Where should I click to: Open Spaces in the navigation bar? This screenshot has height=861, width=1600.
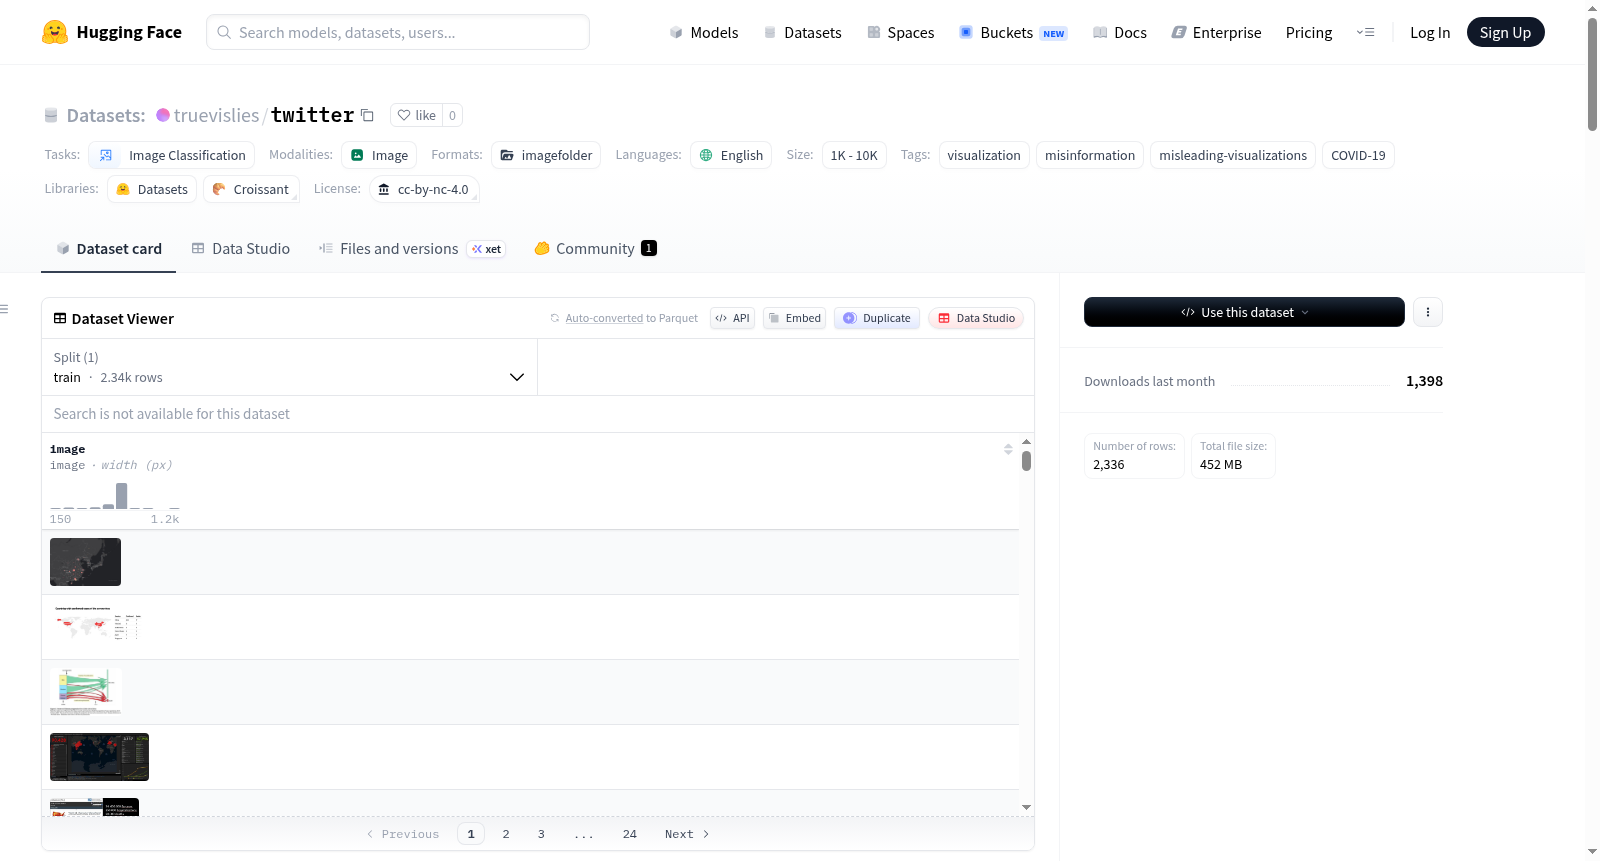click(900, 32)
